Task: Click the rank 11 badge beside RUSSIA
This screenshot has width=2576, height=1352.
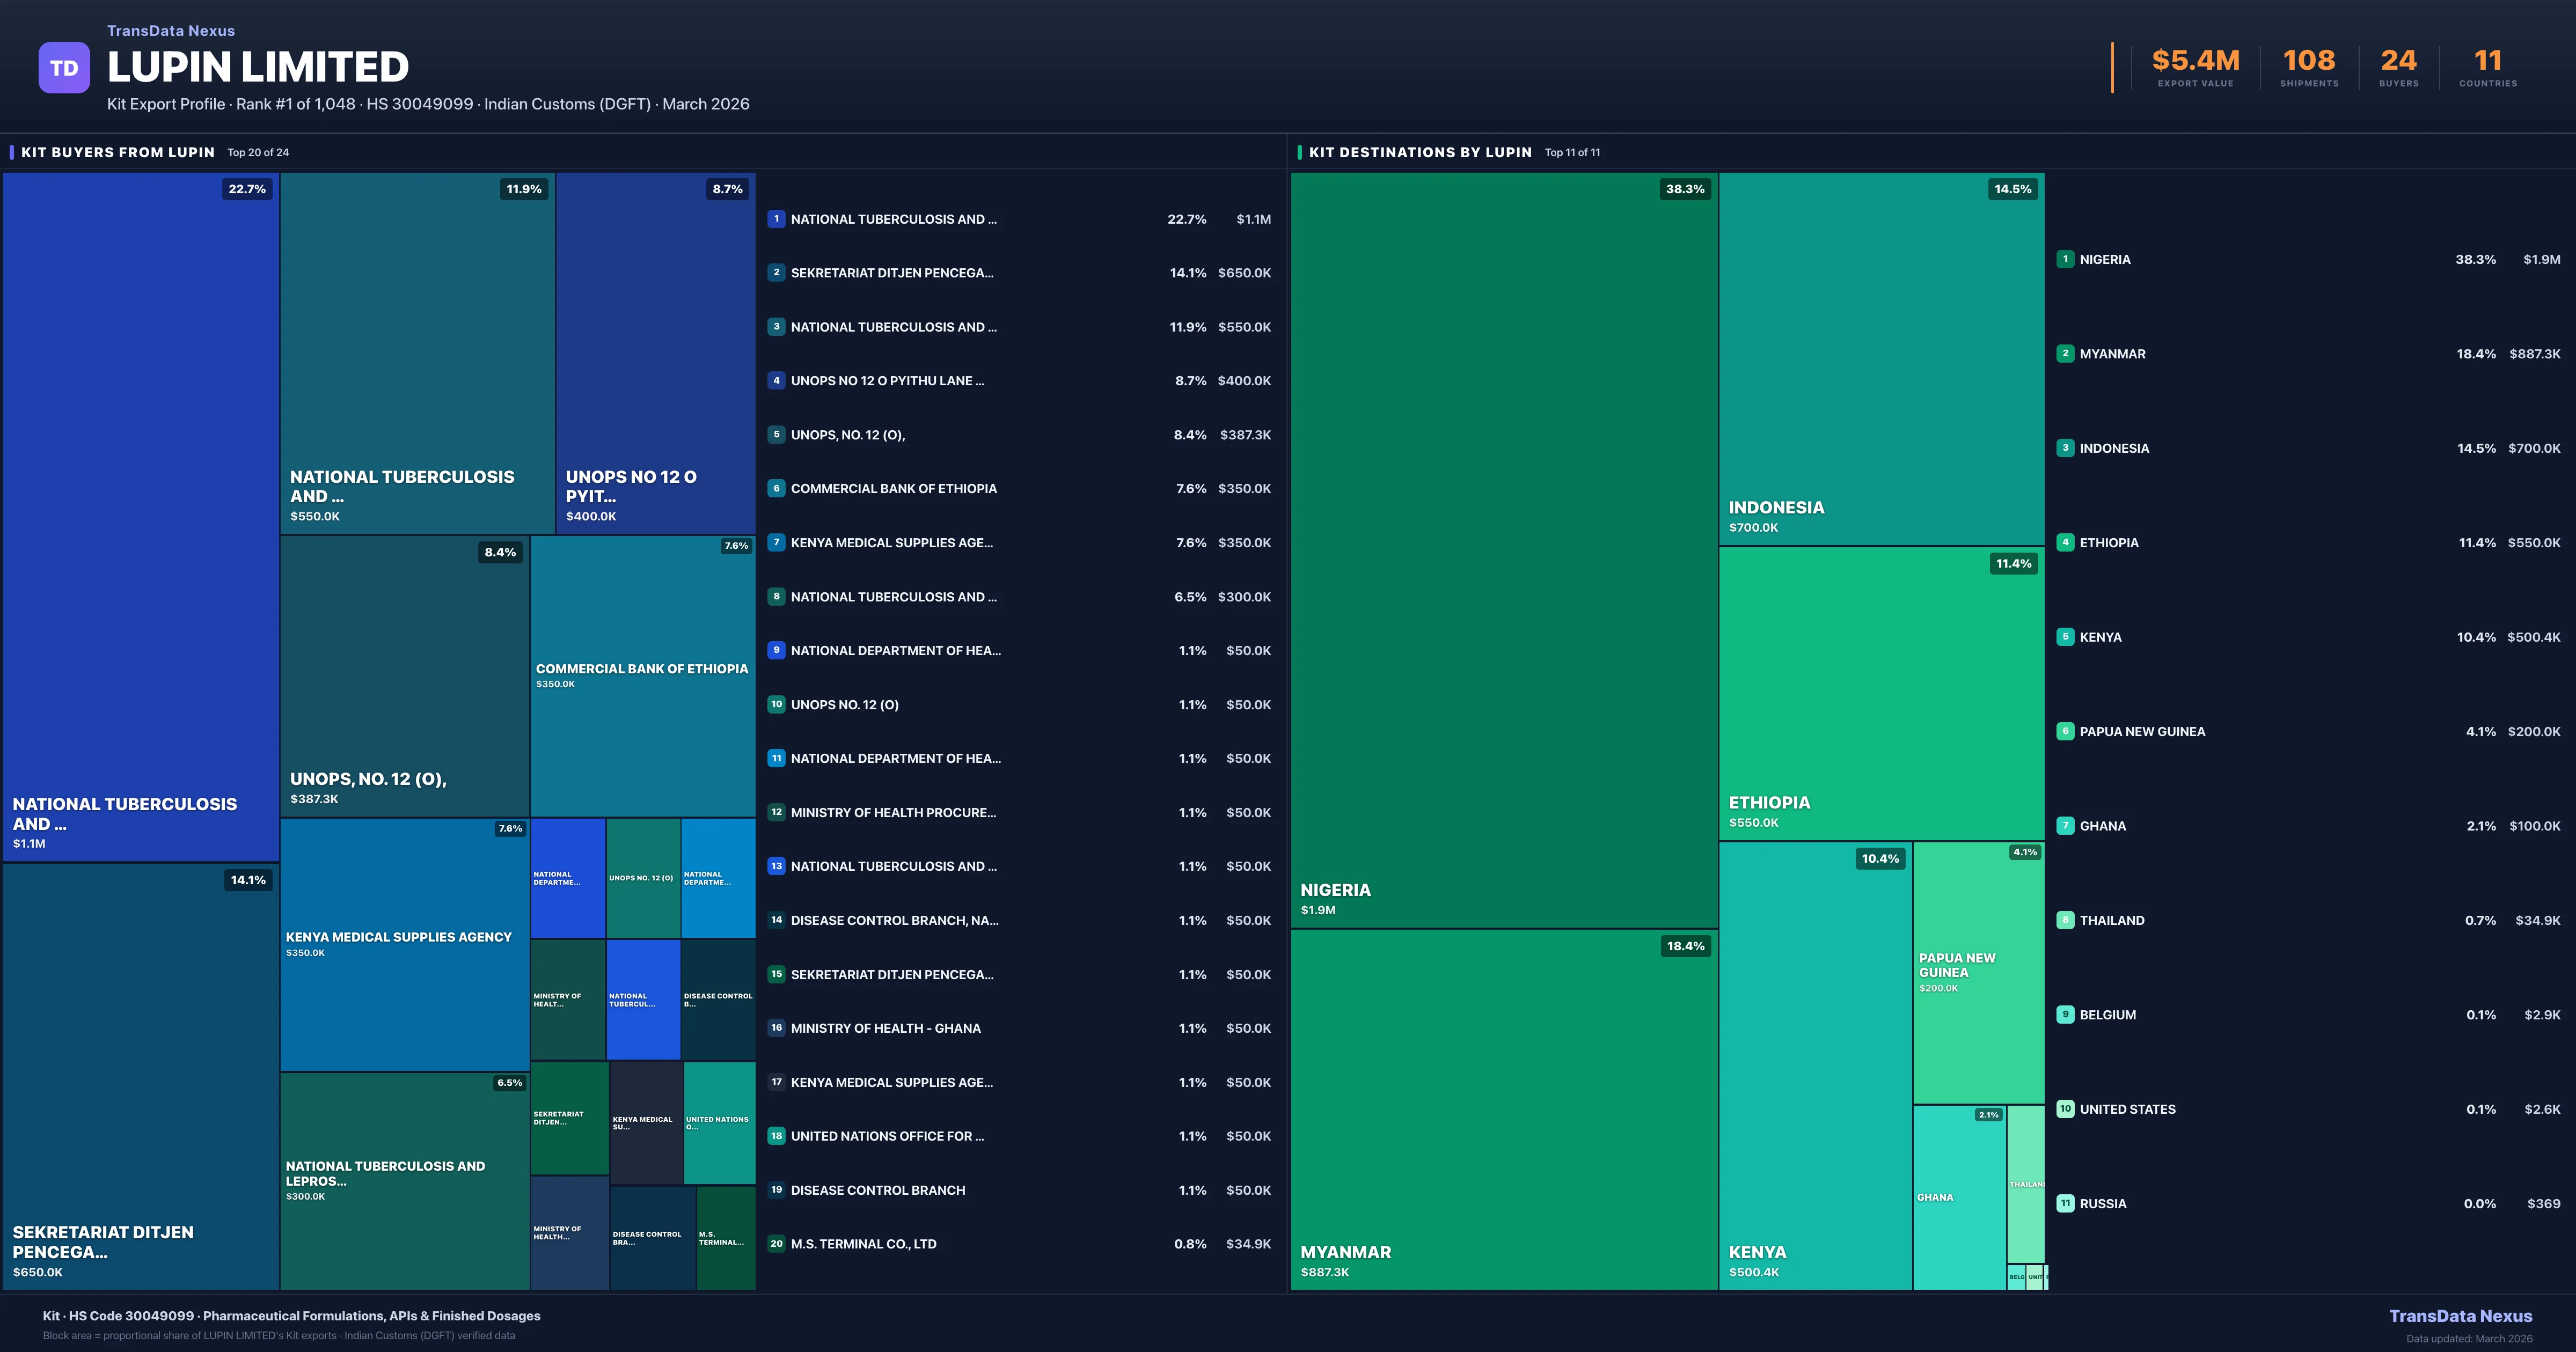Action: pyautogui.click(x=2066, y=1203)
